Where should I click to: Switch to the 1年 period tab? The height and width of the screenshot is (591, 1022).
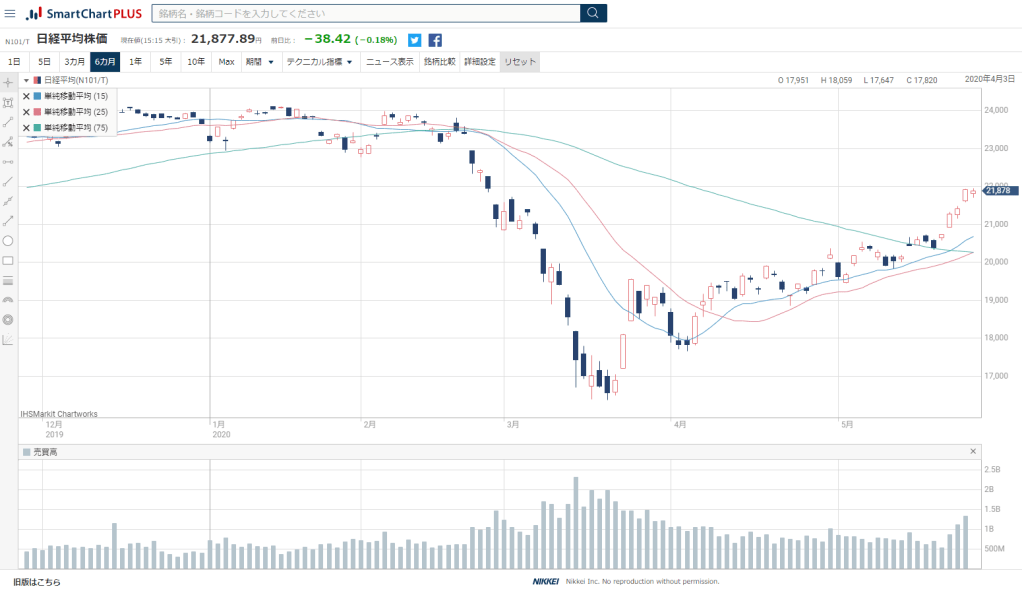(x=136, y=62)
